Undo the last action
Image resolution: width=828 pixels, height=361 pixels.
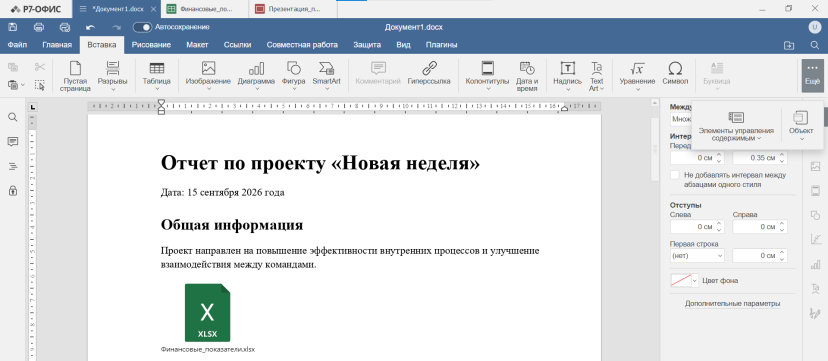coord(90,27)
